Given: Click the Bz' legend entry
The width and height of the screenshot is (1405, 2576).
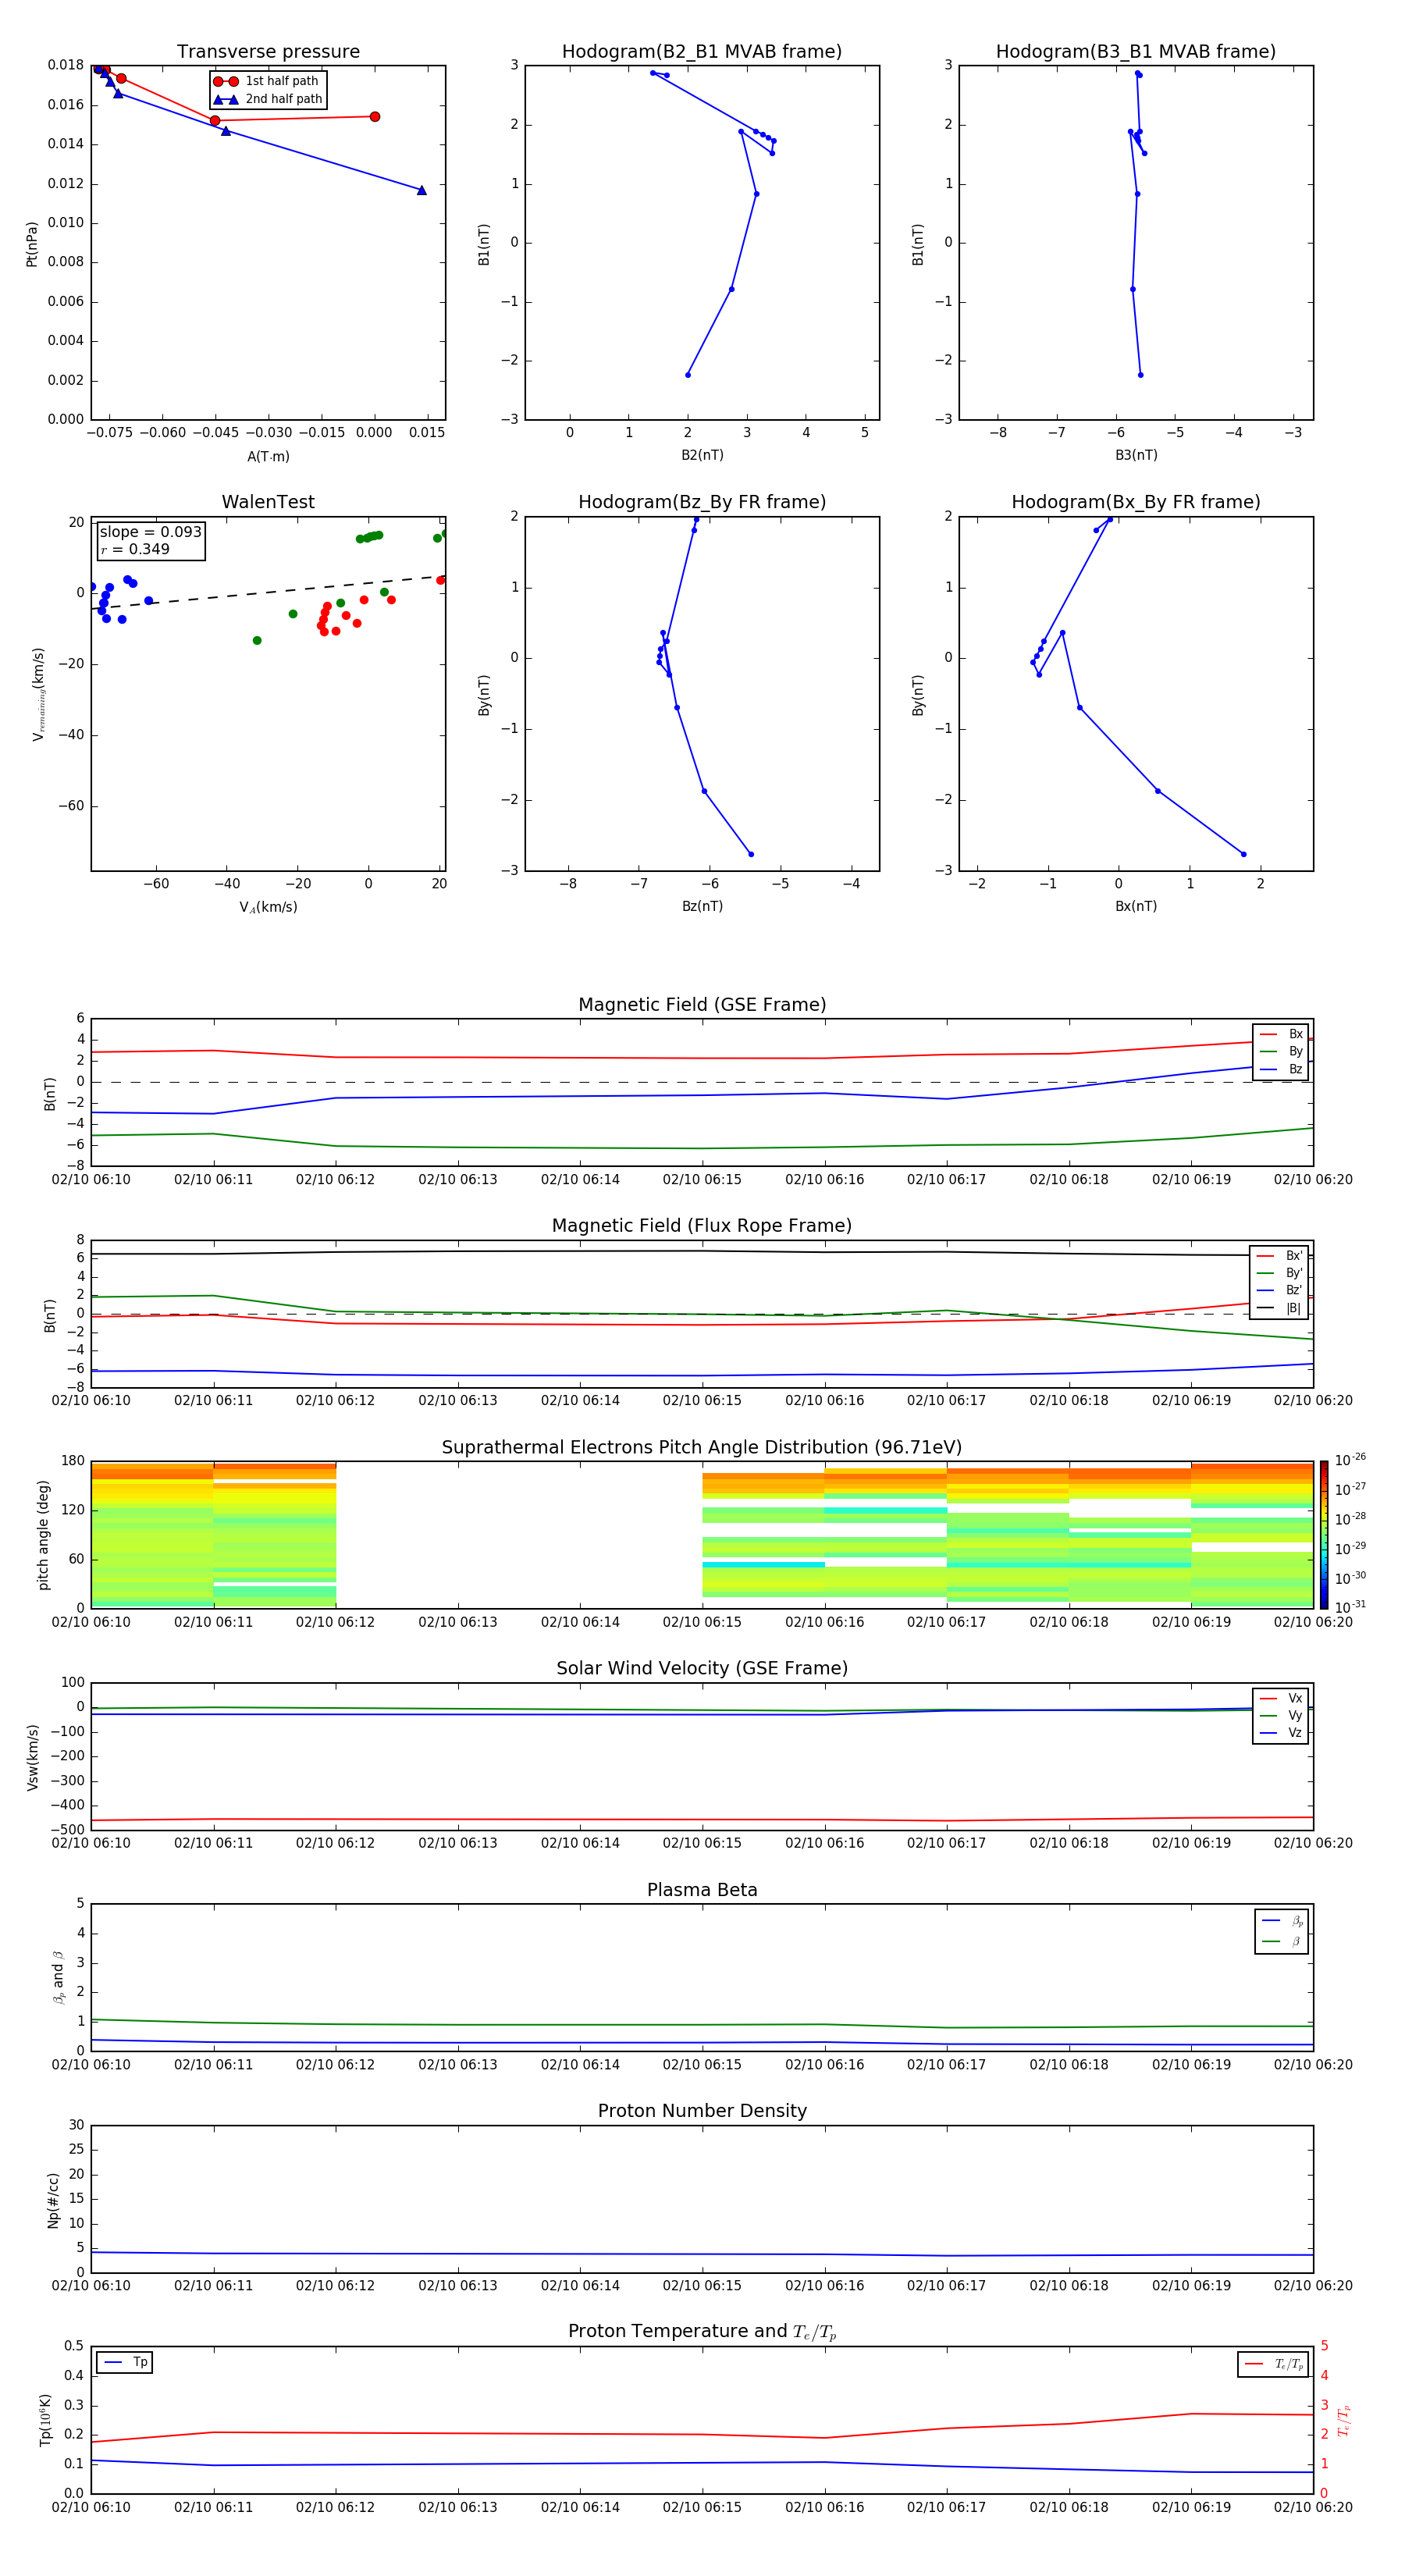Looking at the screenshot, I should pyautogui.click(x=1279, y=1290).
